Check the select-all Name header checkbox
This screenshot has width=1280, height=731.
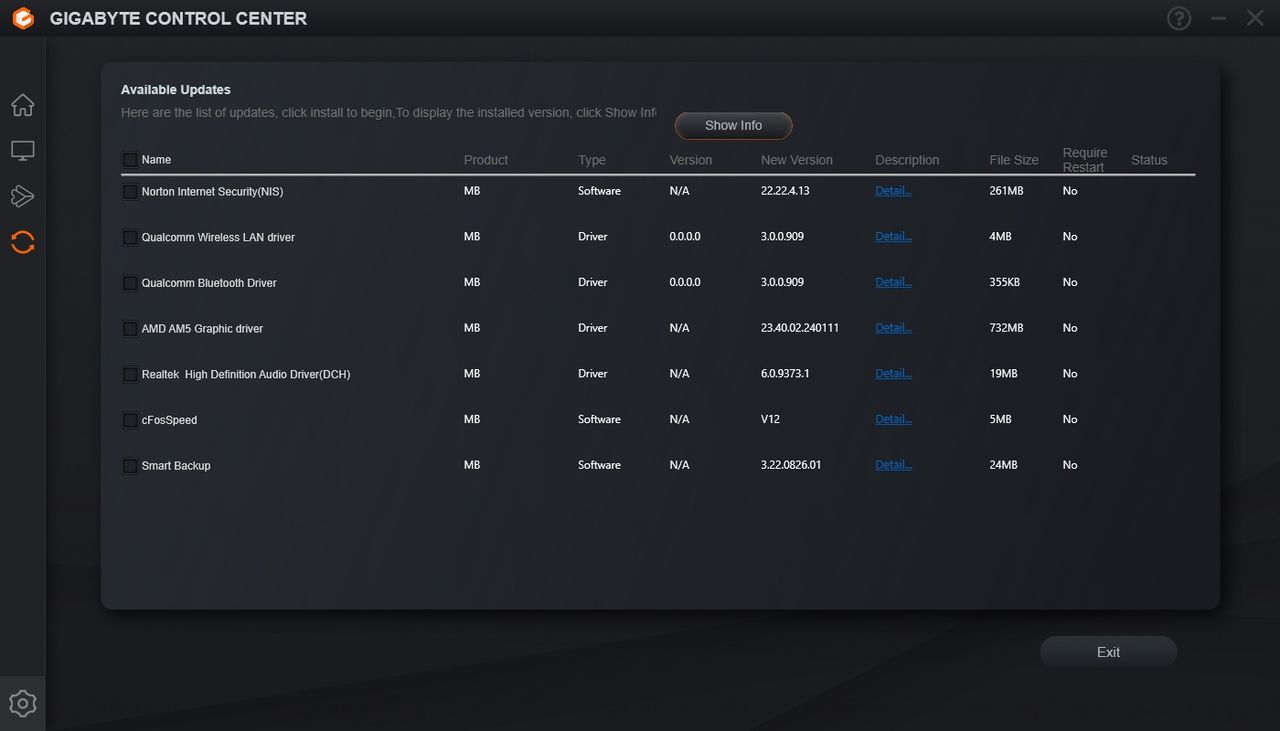[130, 160]
